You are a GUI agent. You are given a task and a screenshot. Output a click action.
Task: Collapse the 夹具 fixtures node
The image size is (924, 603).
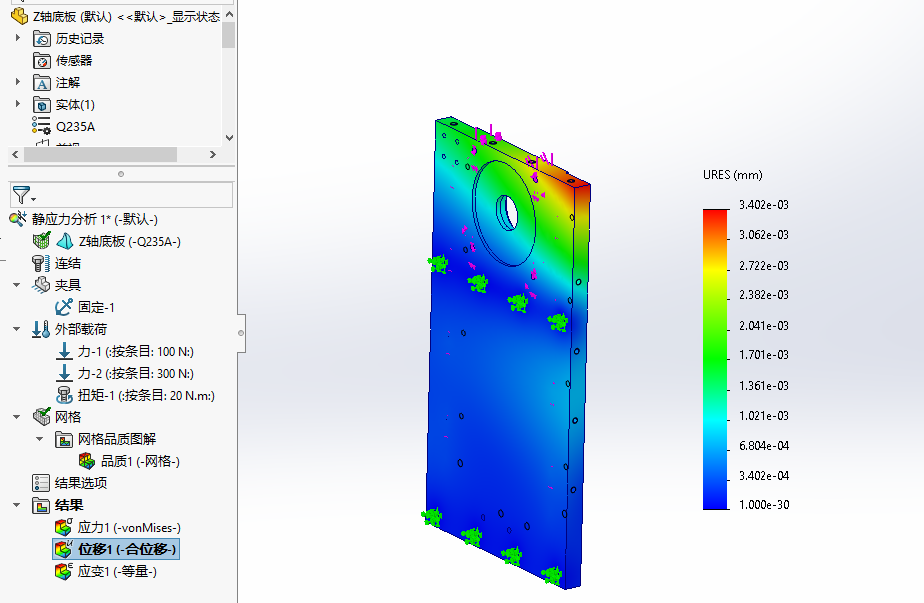tap(16, 285)
